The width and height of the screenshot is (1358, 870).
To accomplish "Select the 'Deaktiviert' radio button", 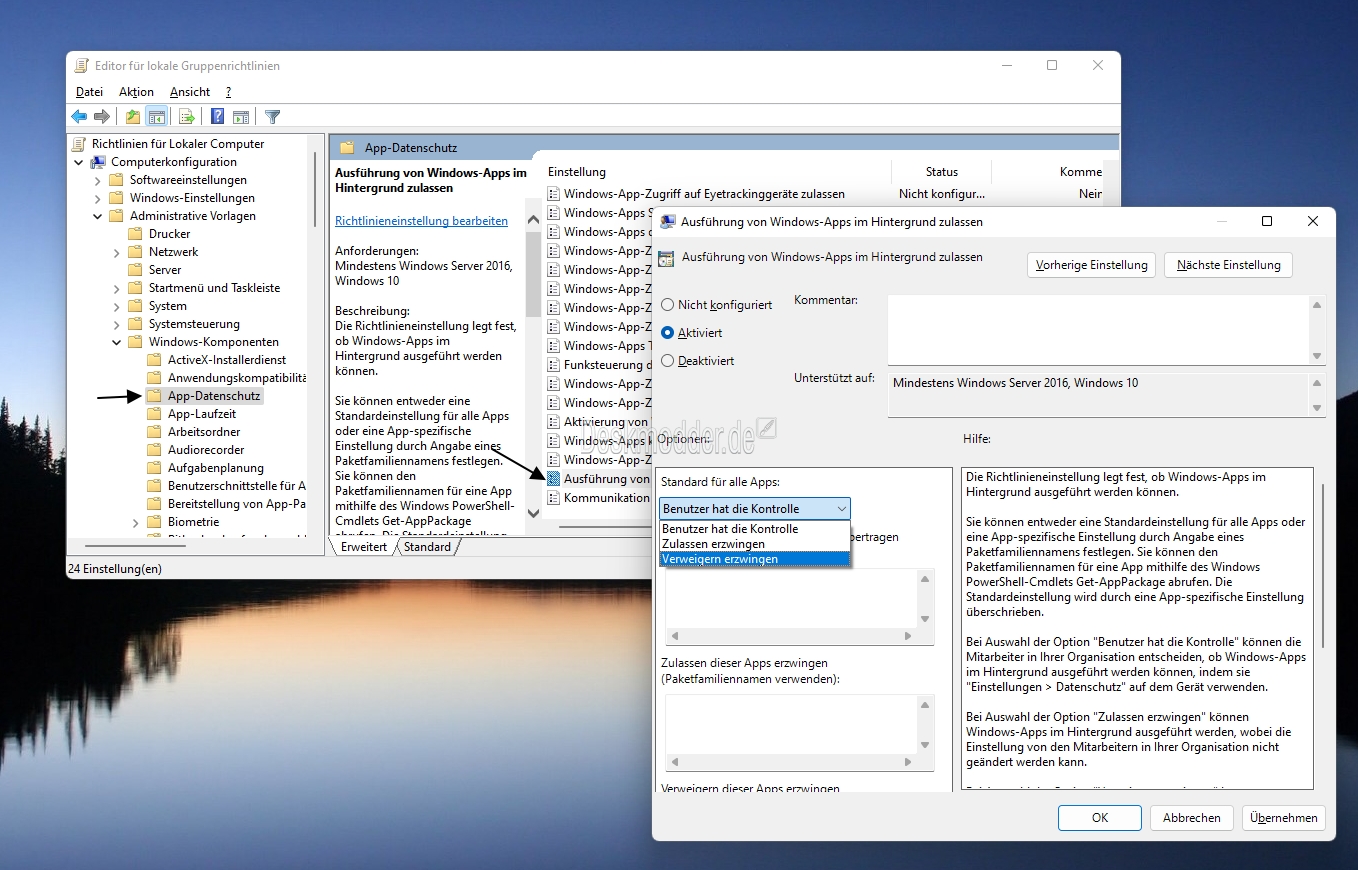I will click(x=668, y=361).
